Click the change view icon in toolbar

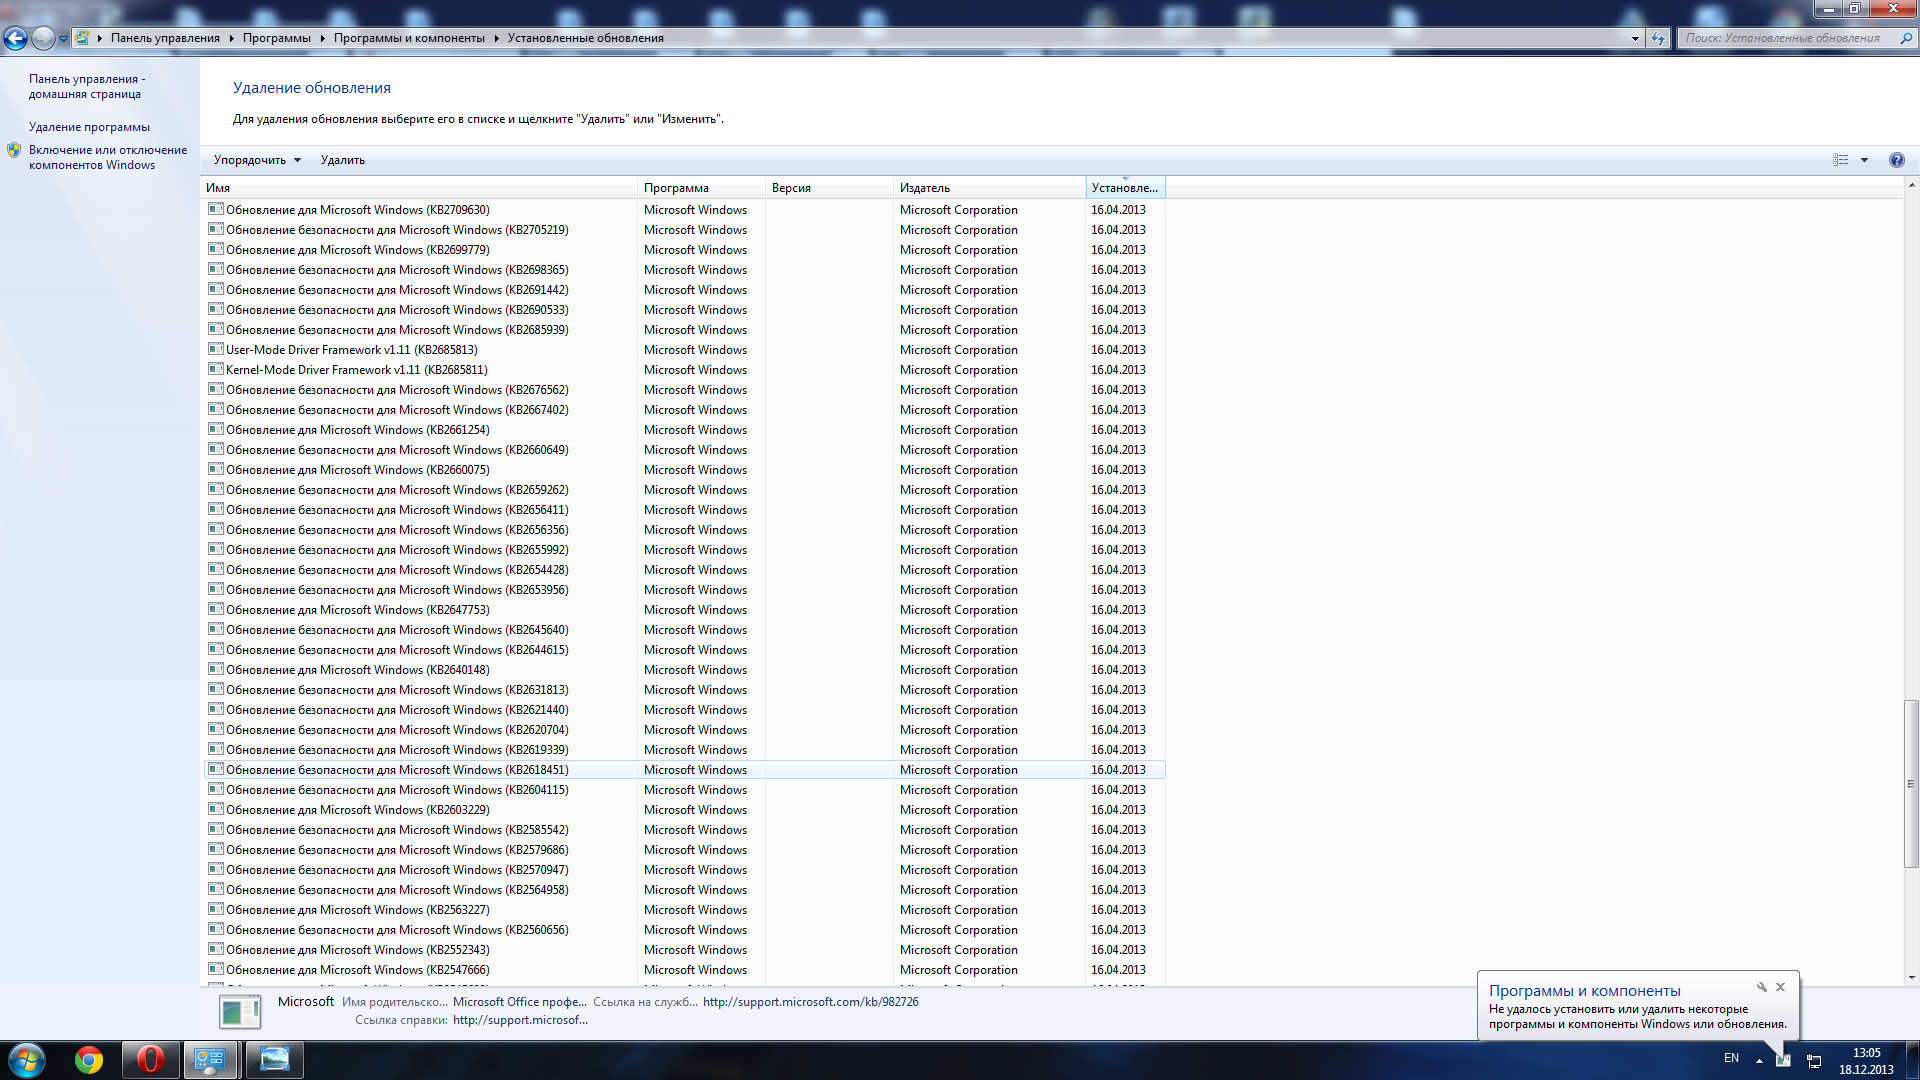point(1840,160)
